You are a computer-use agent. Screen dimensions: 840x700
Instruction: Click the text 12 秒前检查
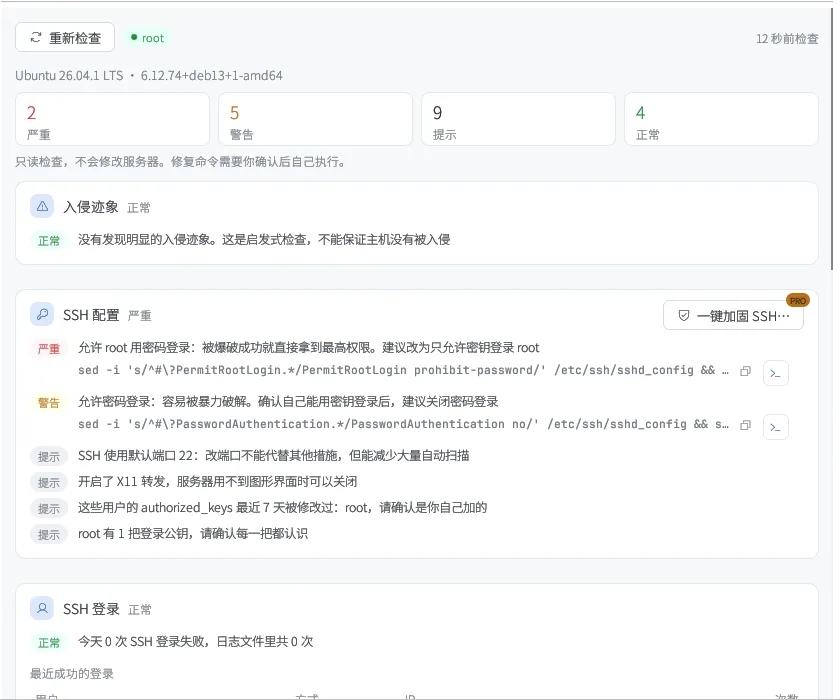(787, 39)
